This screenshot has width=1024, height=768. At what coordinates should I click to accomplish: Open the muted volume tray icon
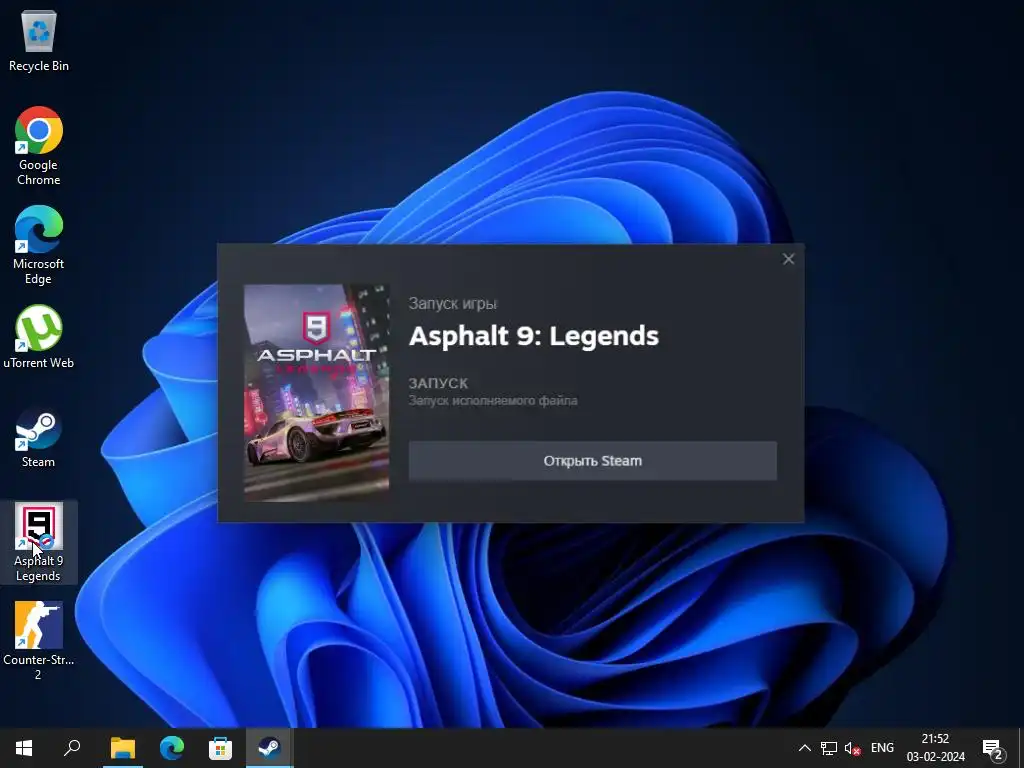click(853, 748)
